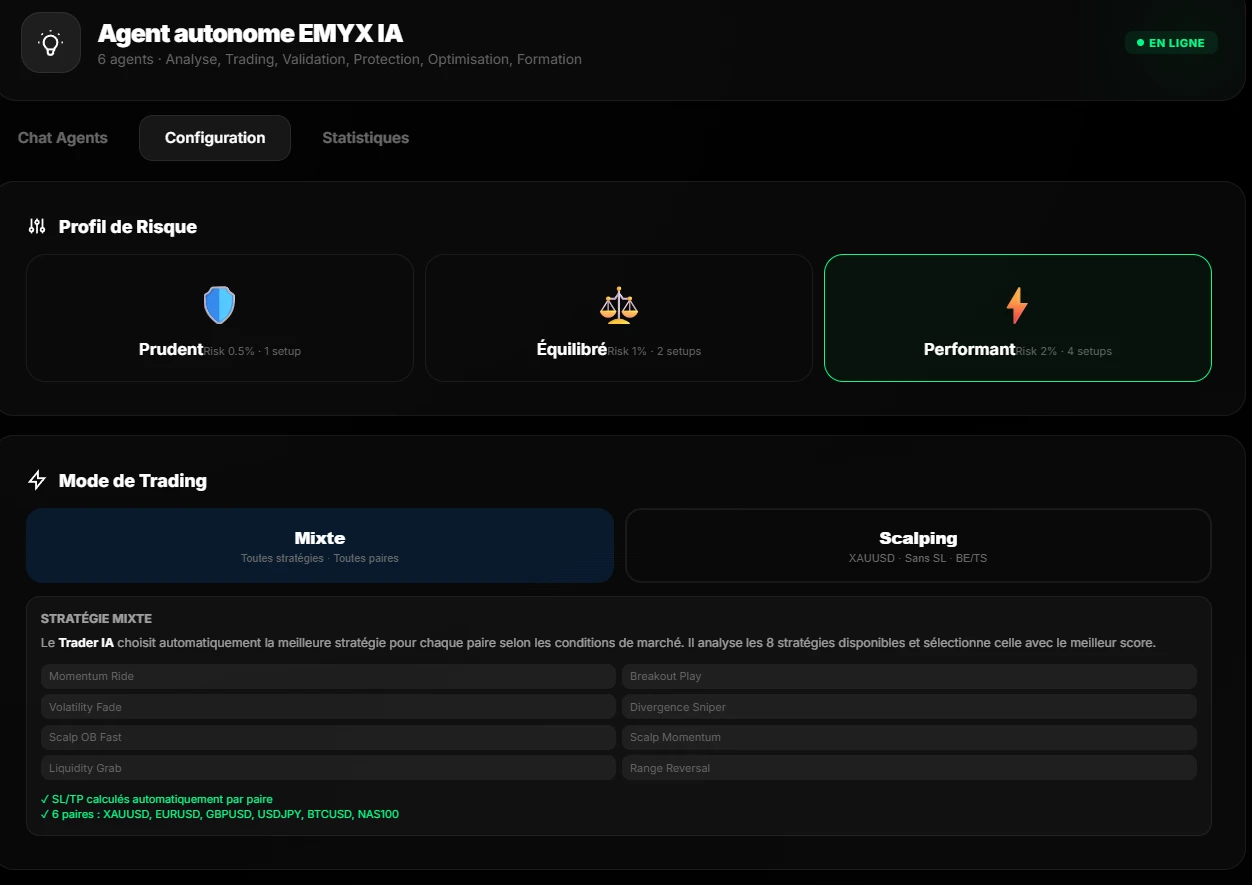Click the Volatility Fade strategy row

pos(328,707)
